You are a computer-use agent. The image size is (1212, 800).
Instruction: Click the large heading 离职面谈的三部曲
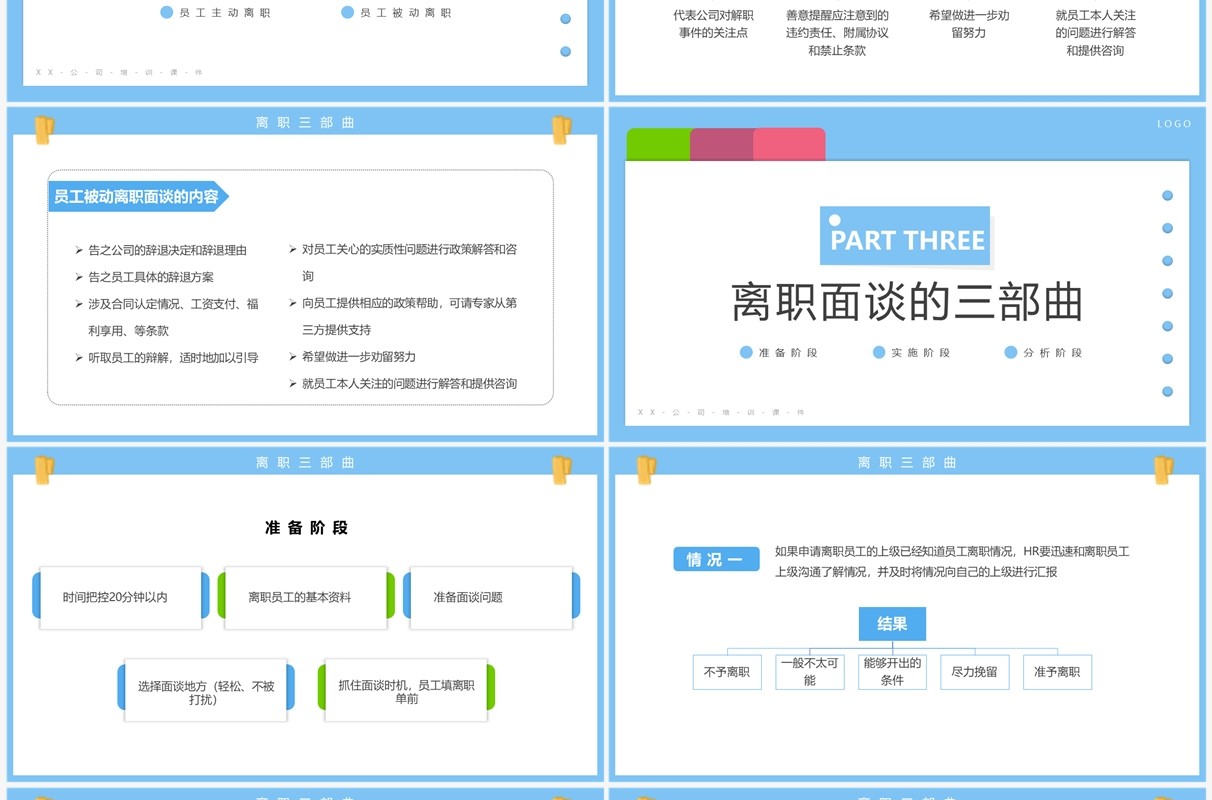coord(907,303)
